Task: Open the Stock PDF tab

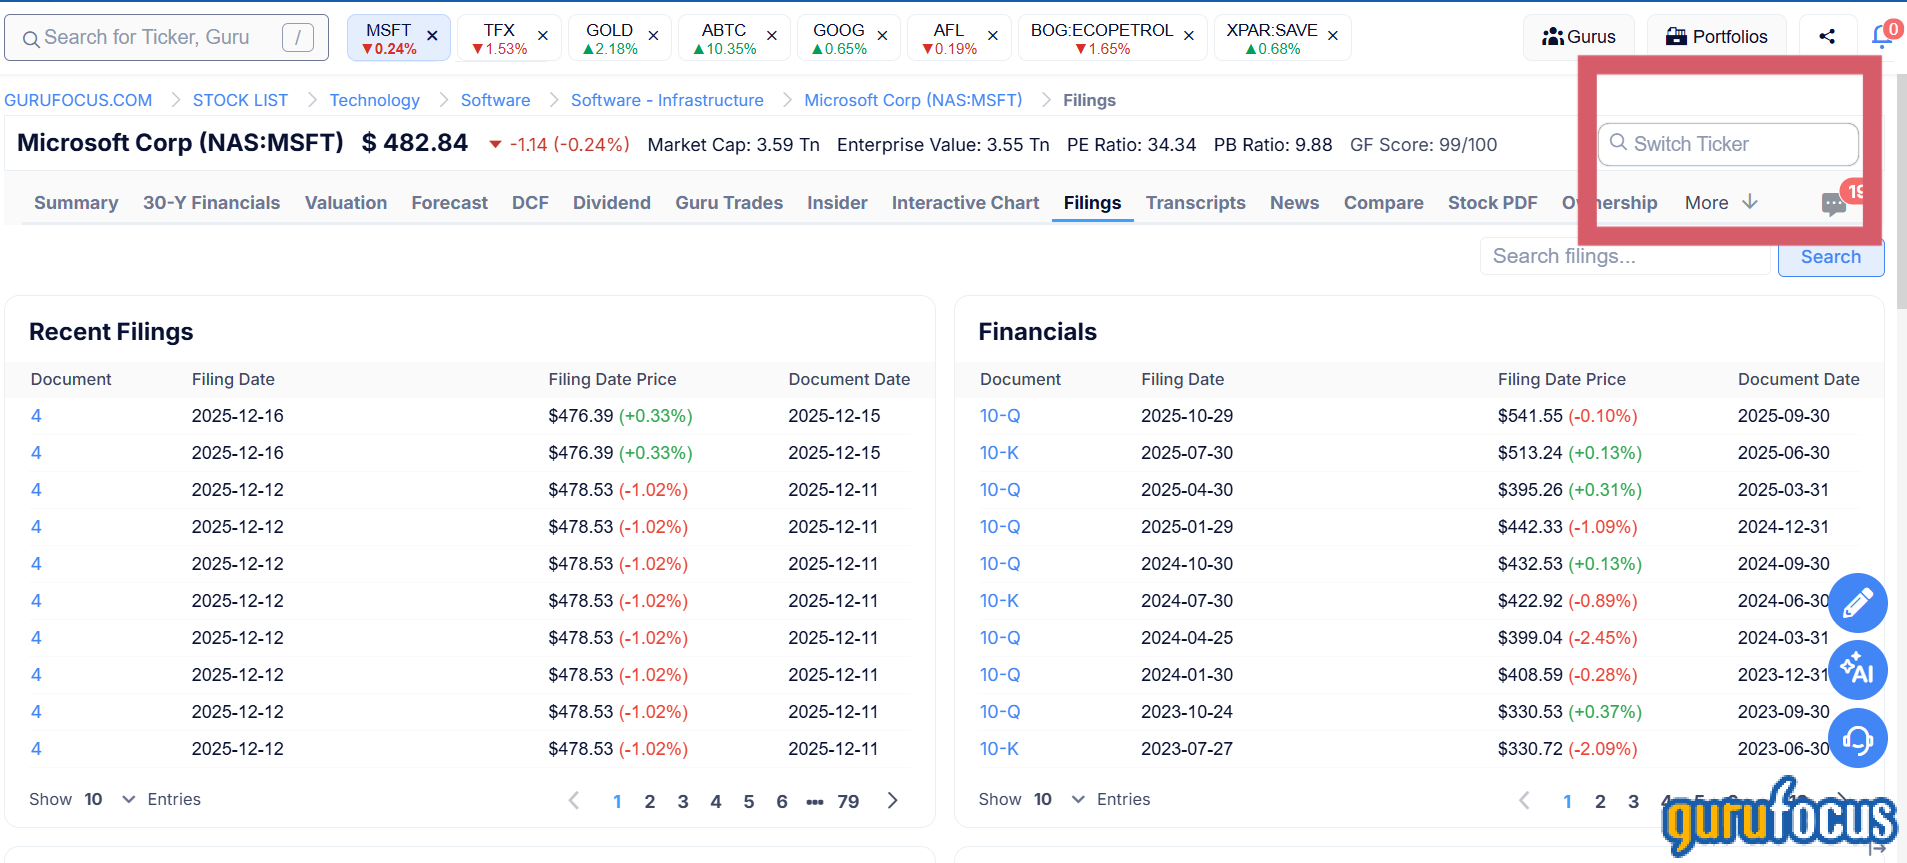Action: [1493, 203]
